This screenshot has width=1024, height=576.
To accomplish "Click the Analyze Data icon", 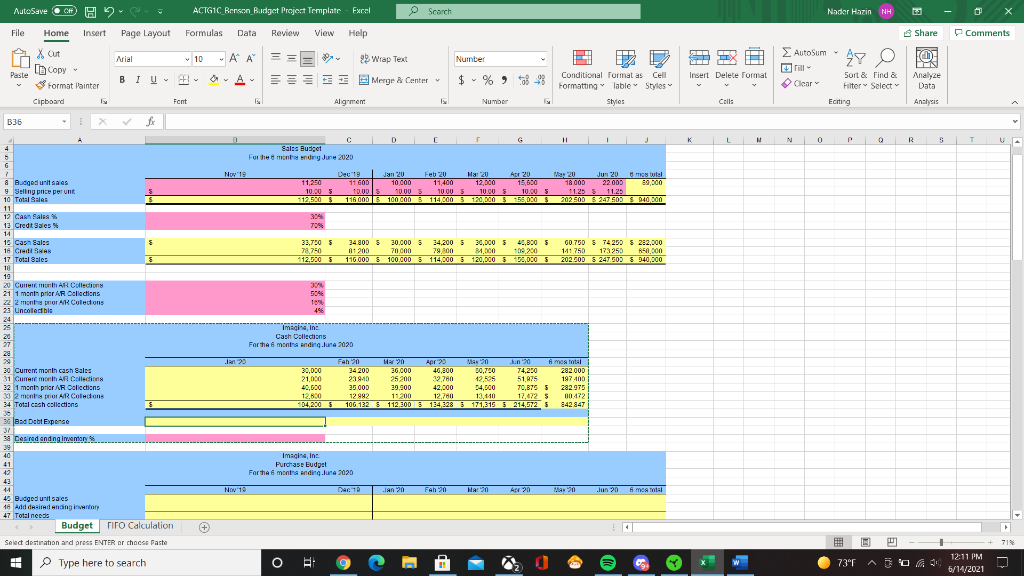I will [x=928, y=70].
